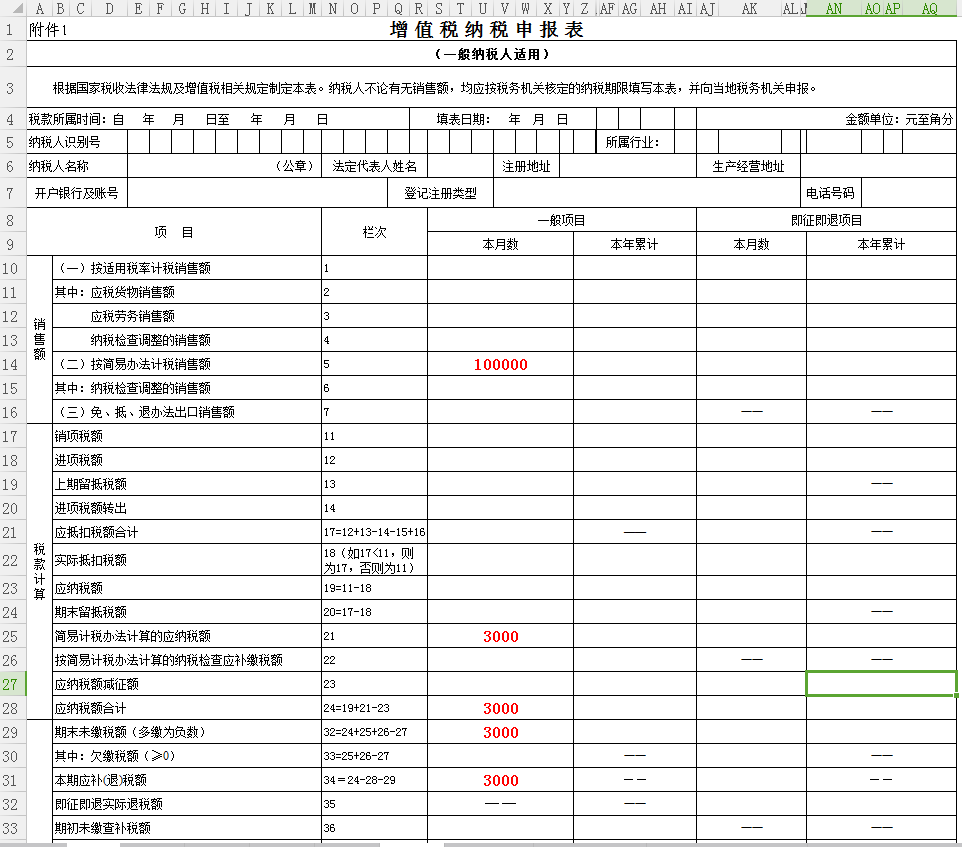Click the 即征即退项目 header cell
This screenshot has height=847, width=962.
pyautogui.click(x=825, y=220)
